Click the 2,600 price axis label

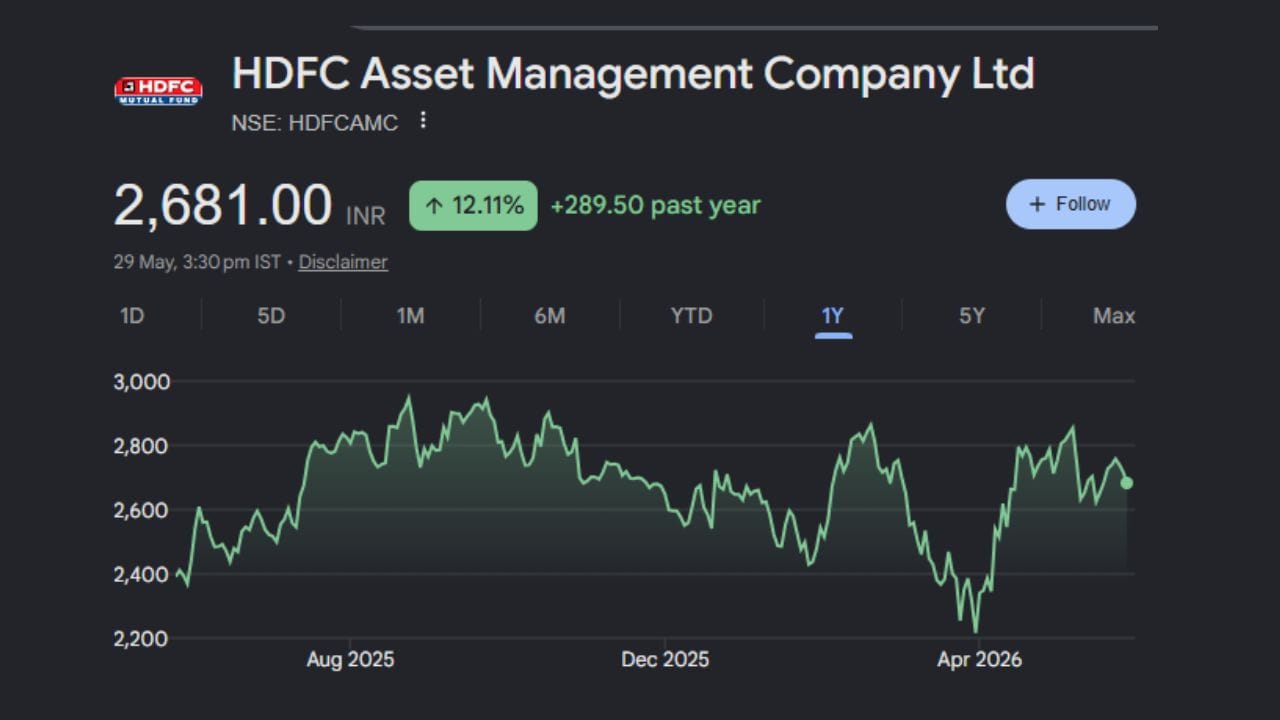[142, 510]
